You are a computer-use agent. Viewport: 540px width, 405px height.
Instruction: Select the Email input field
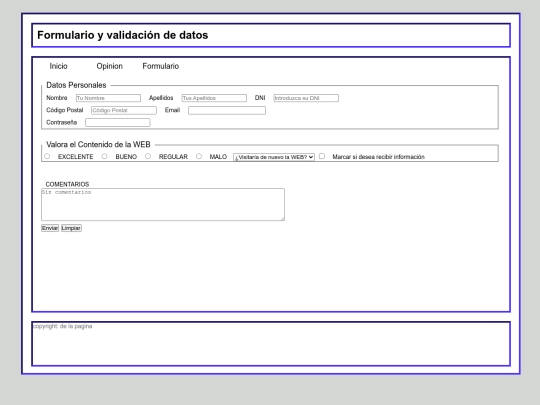tap(227, 110)
